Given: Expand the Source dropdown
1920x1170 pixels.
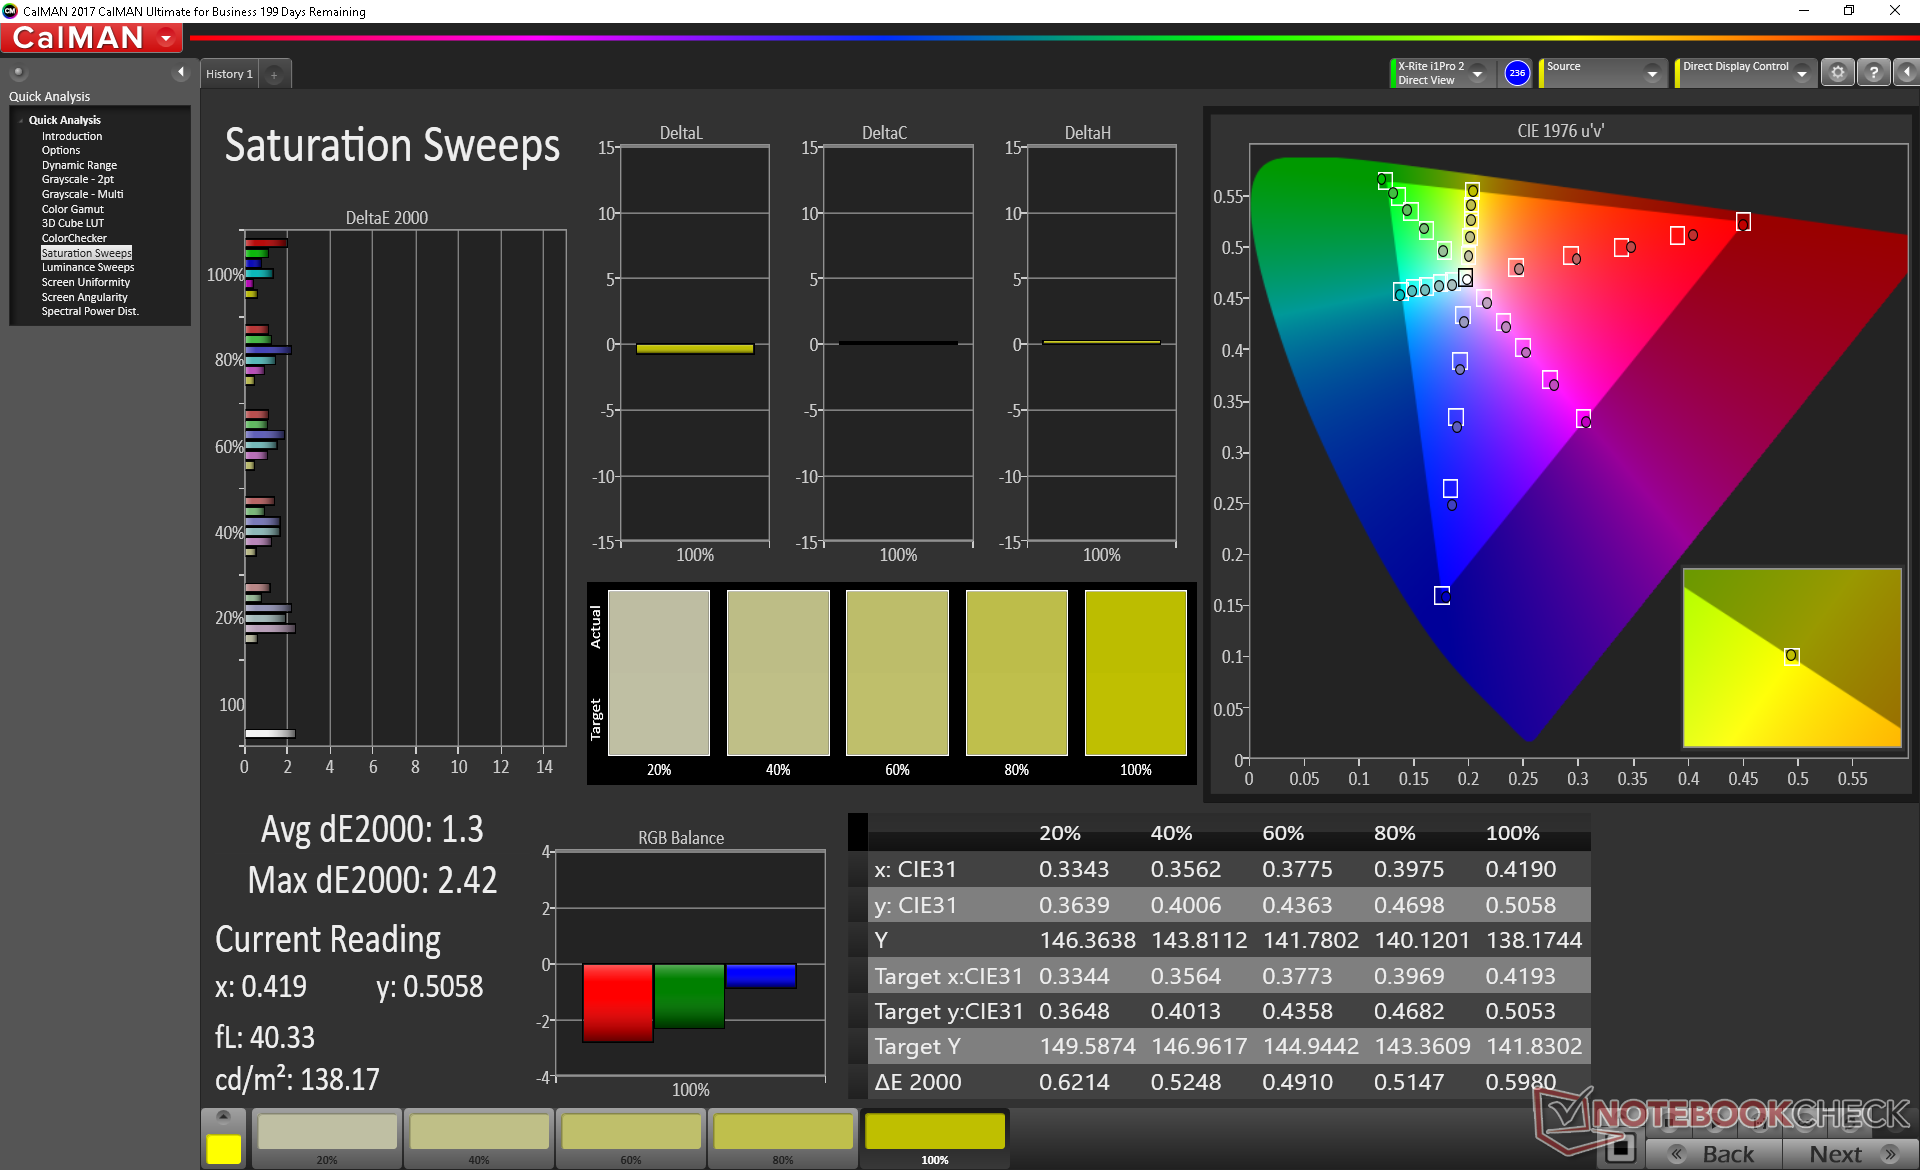Looking at the screenshot, I should (x=1652, y=74).
